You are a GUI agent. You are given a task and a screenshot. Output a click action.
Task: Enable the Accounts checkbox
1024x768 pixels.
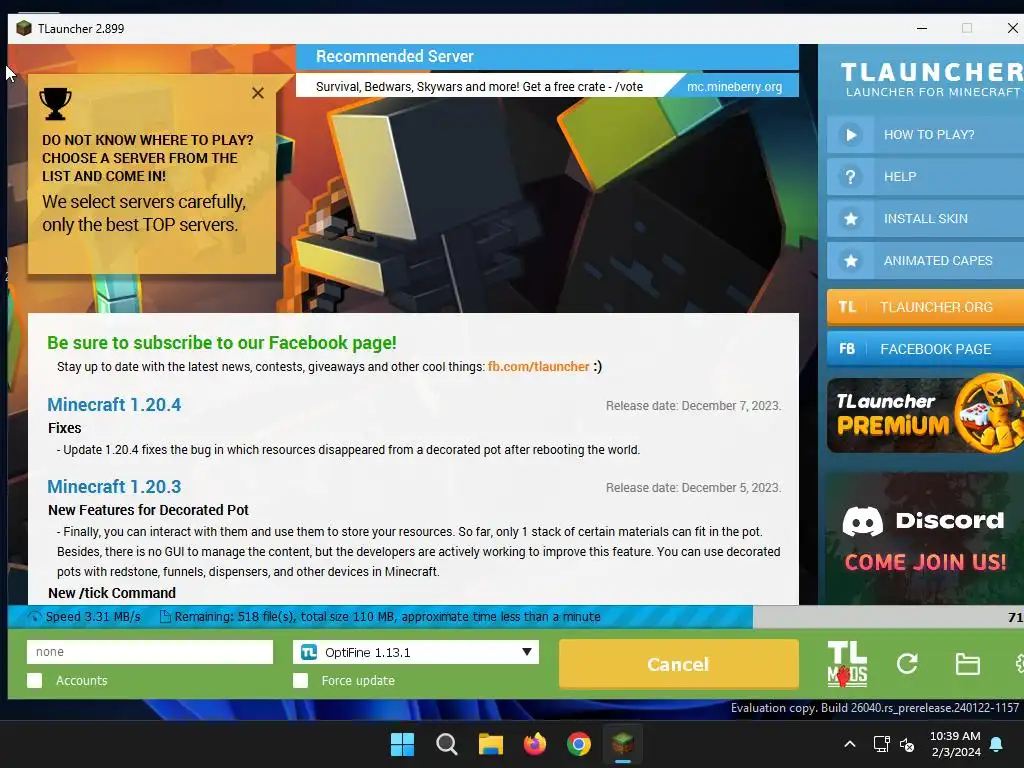[x=35, y=680]
